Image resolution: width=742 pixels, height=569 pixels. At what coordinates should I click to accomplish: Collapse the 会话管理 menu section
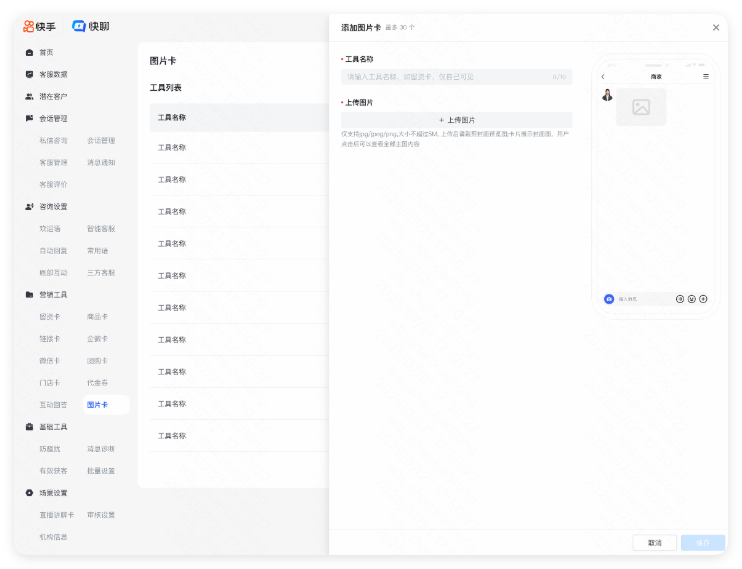(x=53, y=118)
